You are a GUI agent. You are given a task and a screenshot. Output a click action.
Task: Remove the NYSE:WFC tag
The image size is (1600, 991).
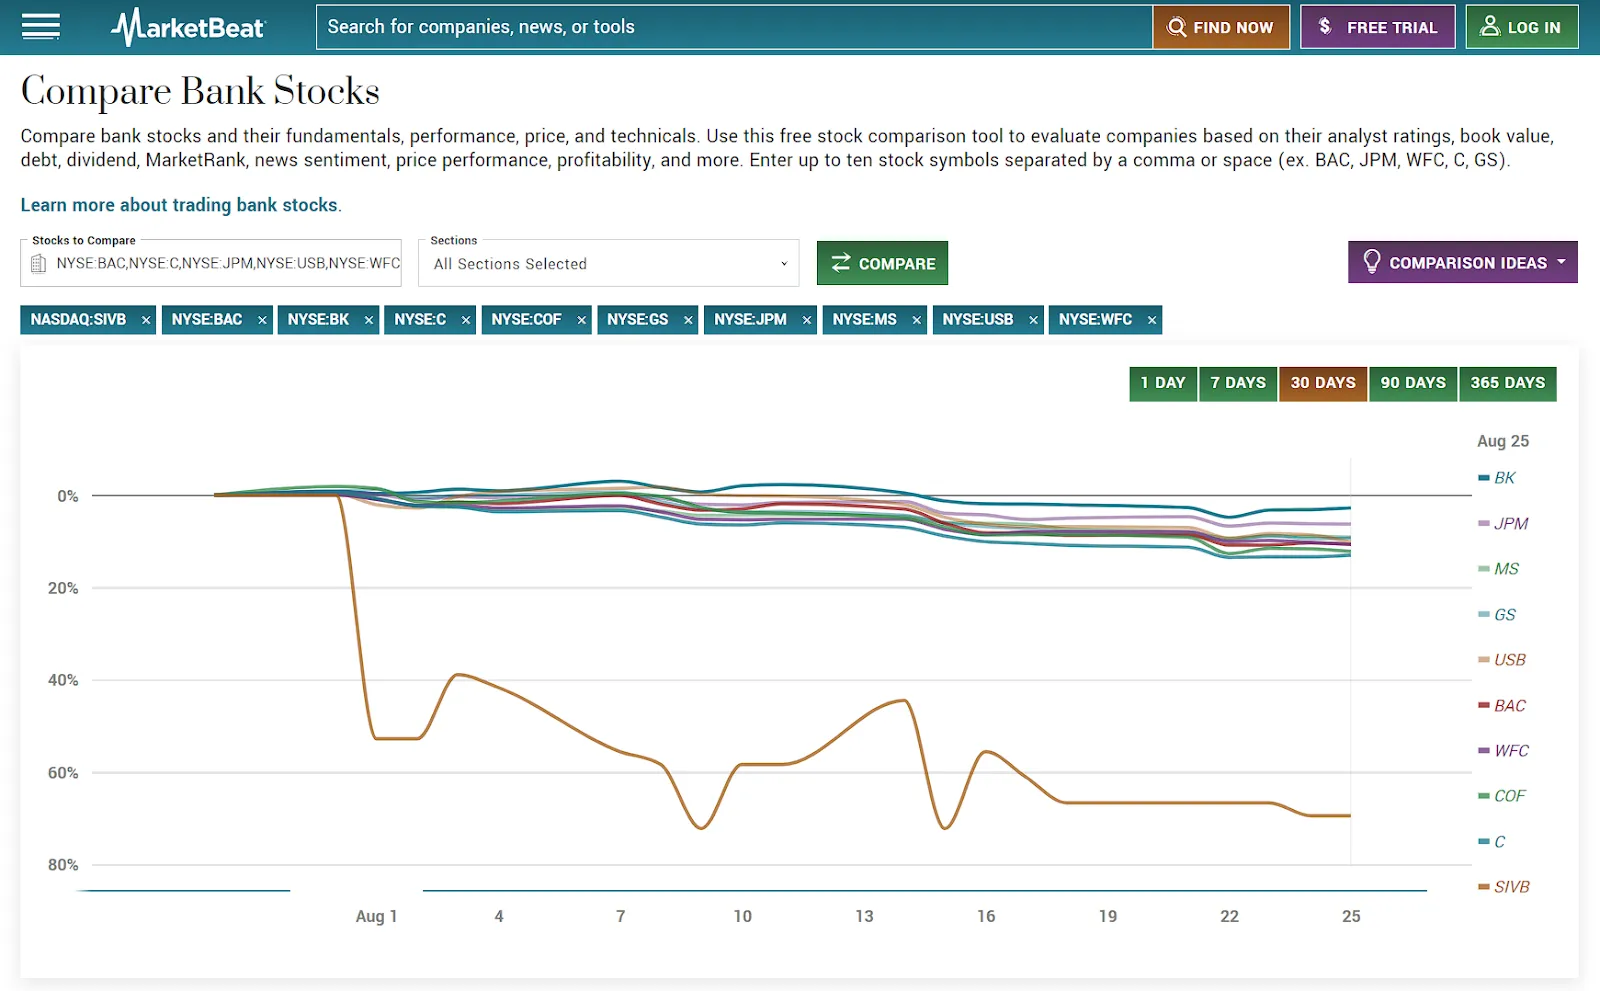point(1152,320)
